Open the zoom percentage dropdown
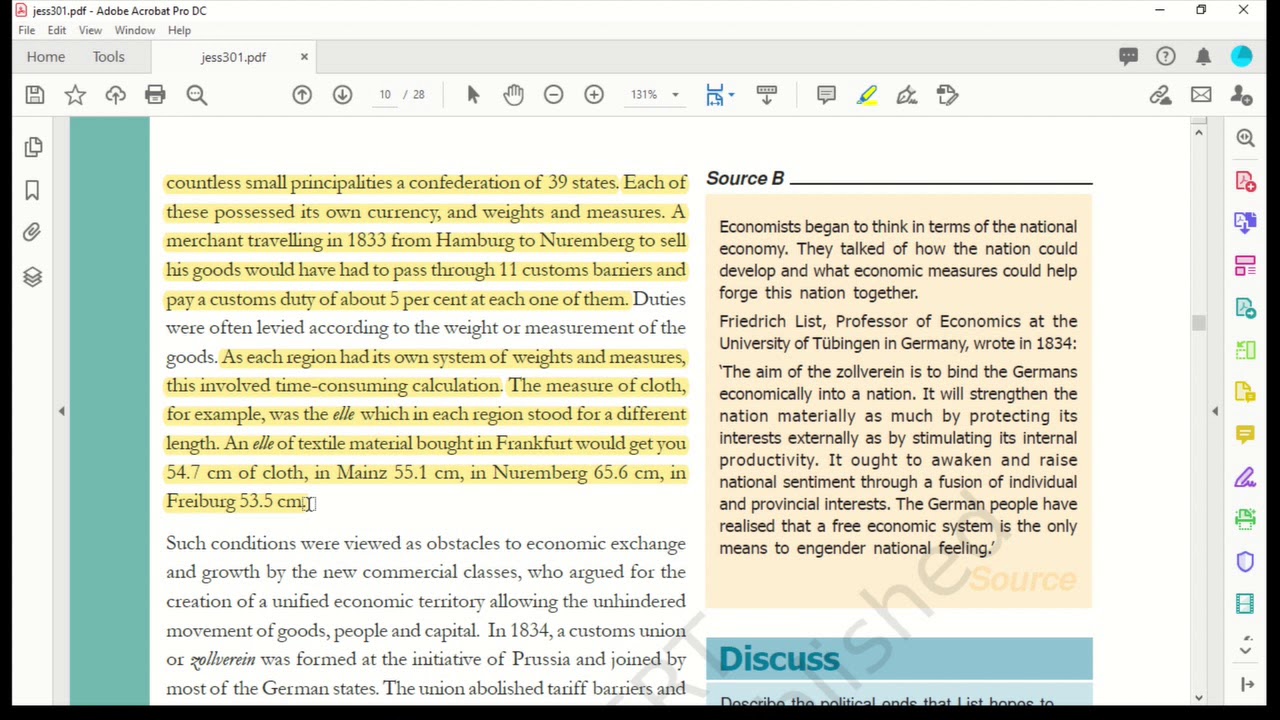Screen dimensions: 1280x720 675,95
